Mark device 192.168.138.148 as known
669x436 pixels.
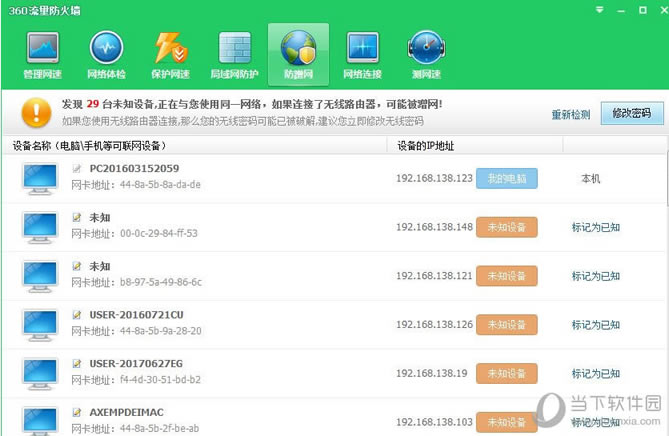pos(596,227)
